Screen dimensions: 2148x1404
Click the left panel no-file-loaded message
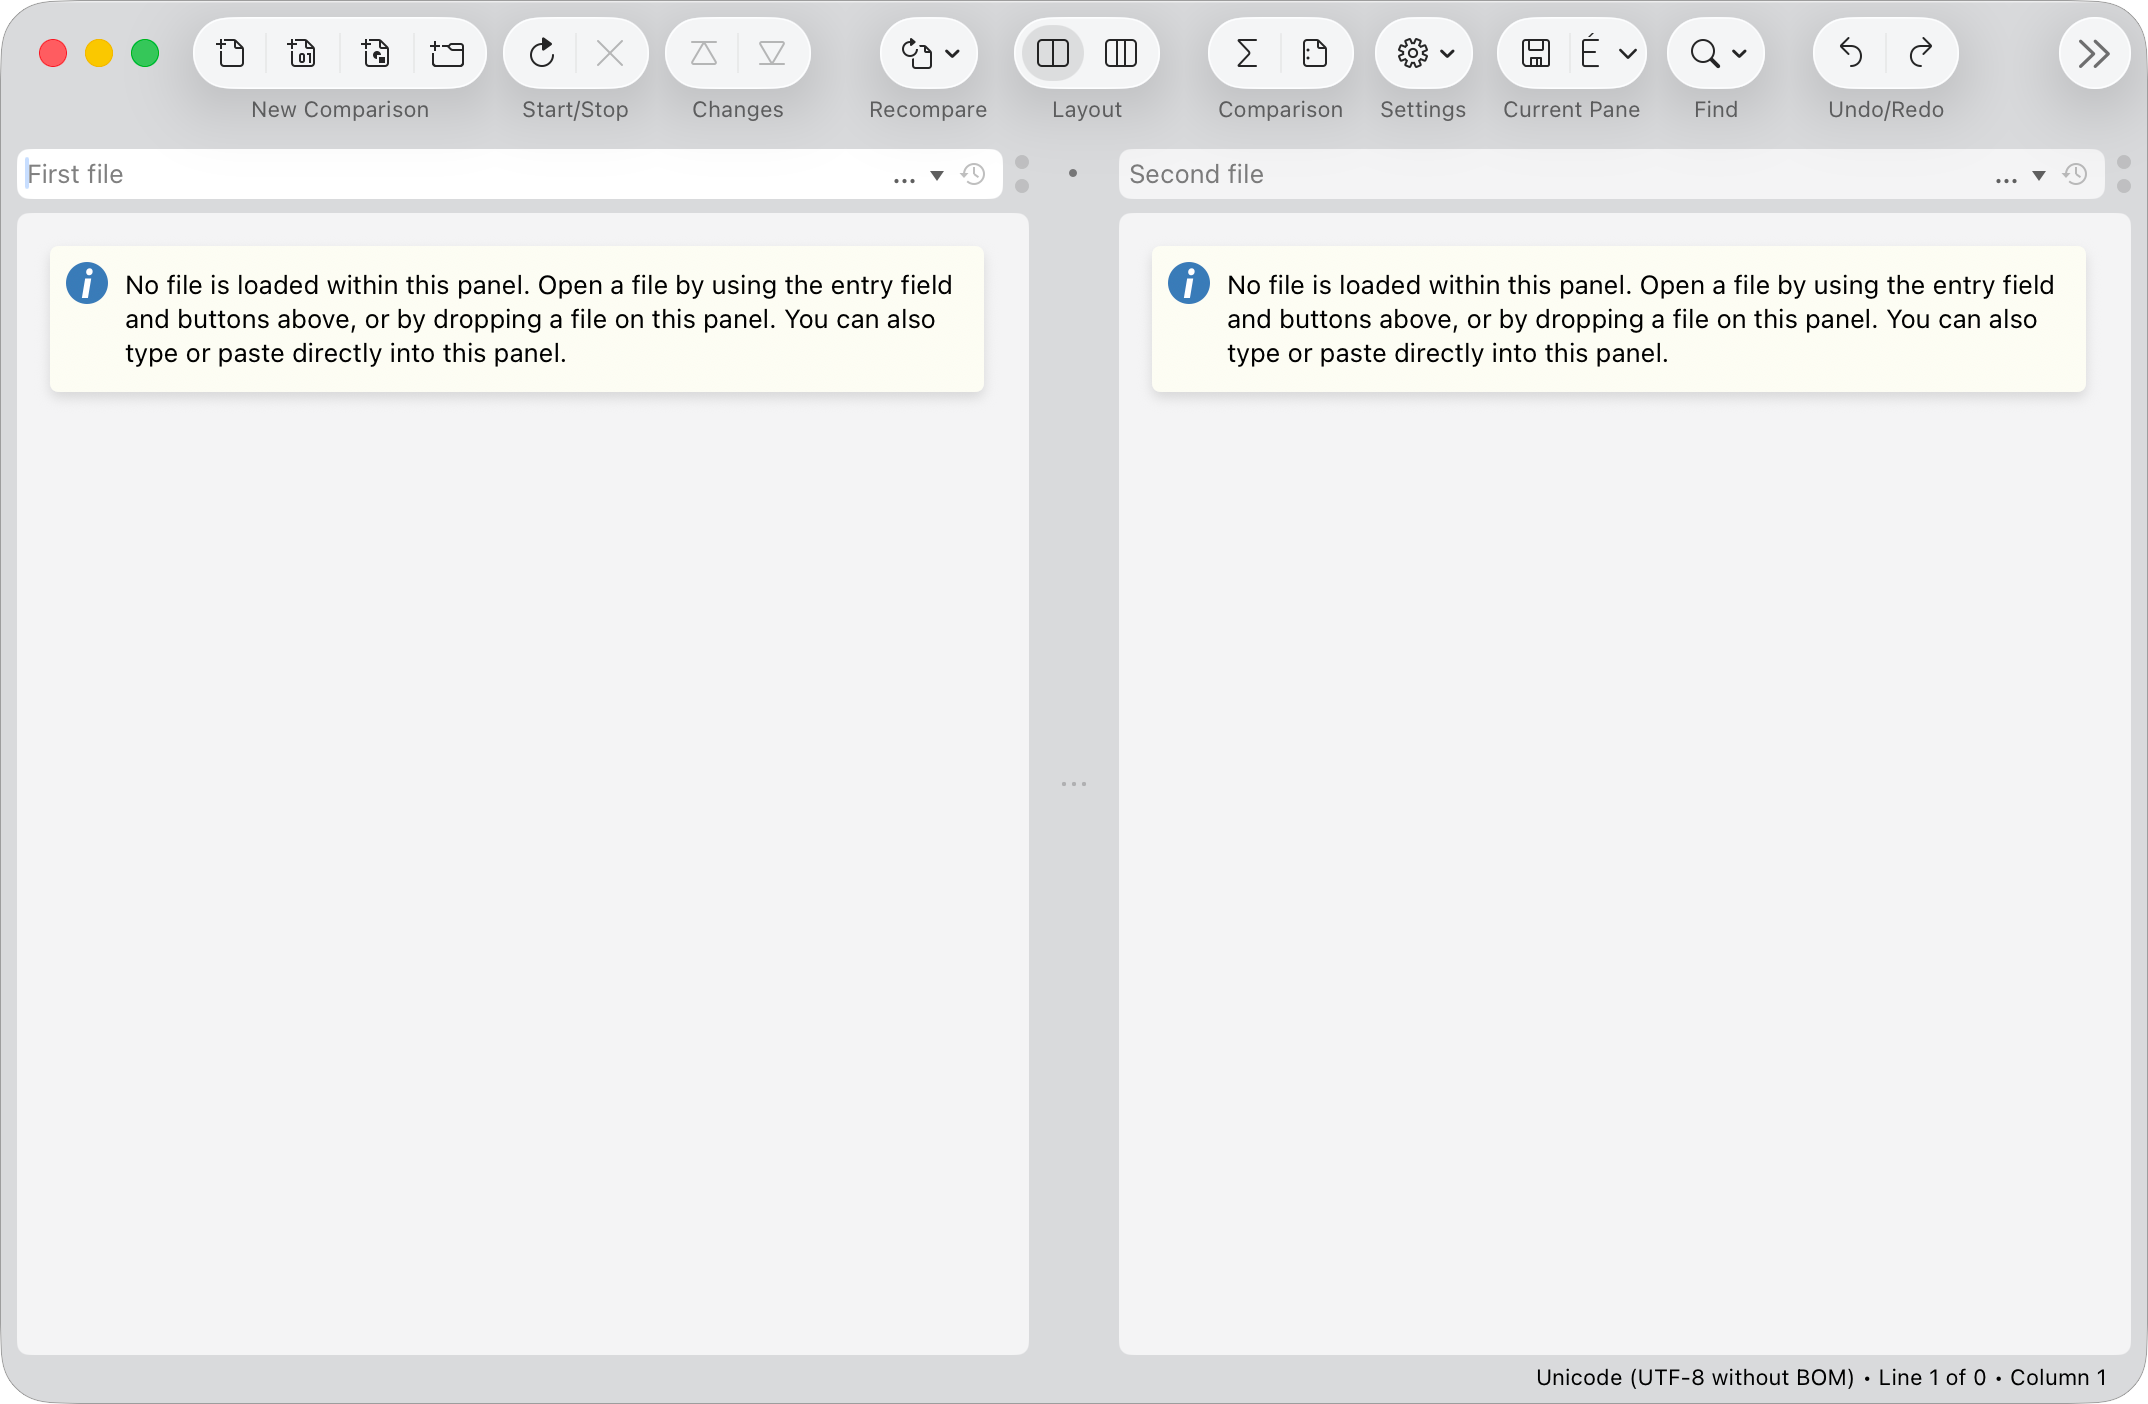pos(539,319)
